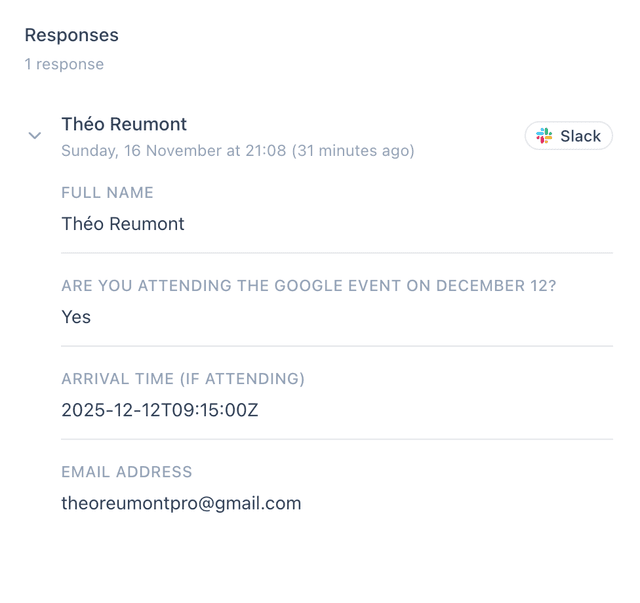
Task: Click the Responses section heading
Action: click(x=71, y=35)
